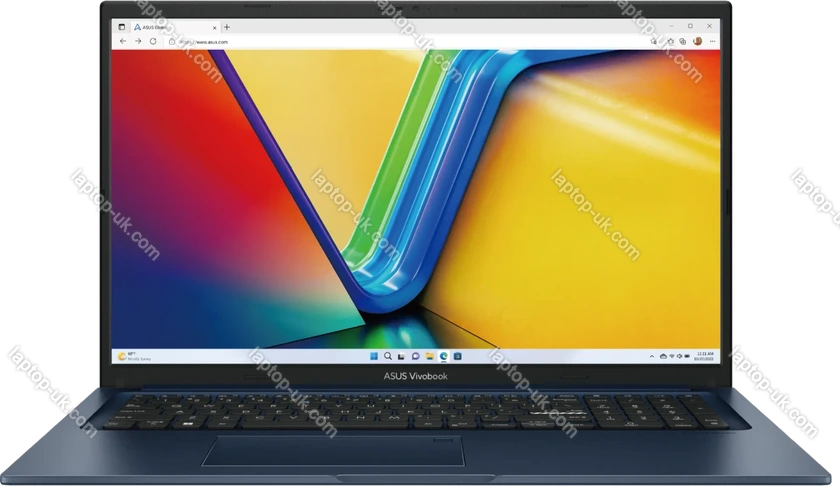
Task: Open the browser settings and more menu
Action: coord(712,42)
